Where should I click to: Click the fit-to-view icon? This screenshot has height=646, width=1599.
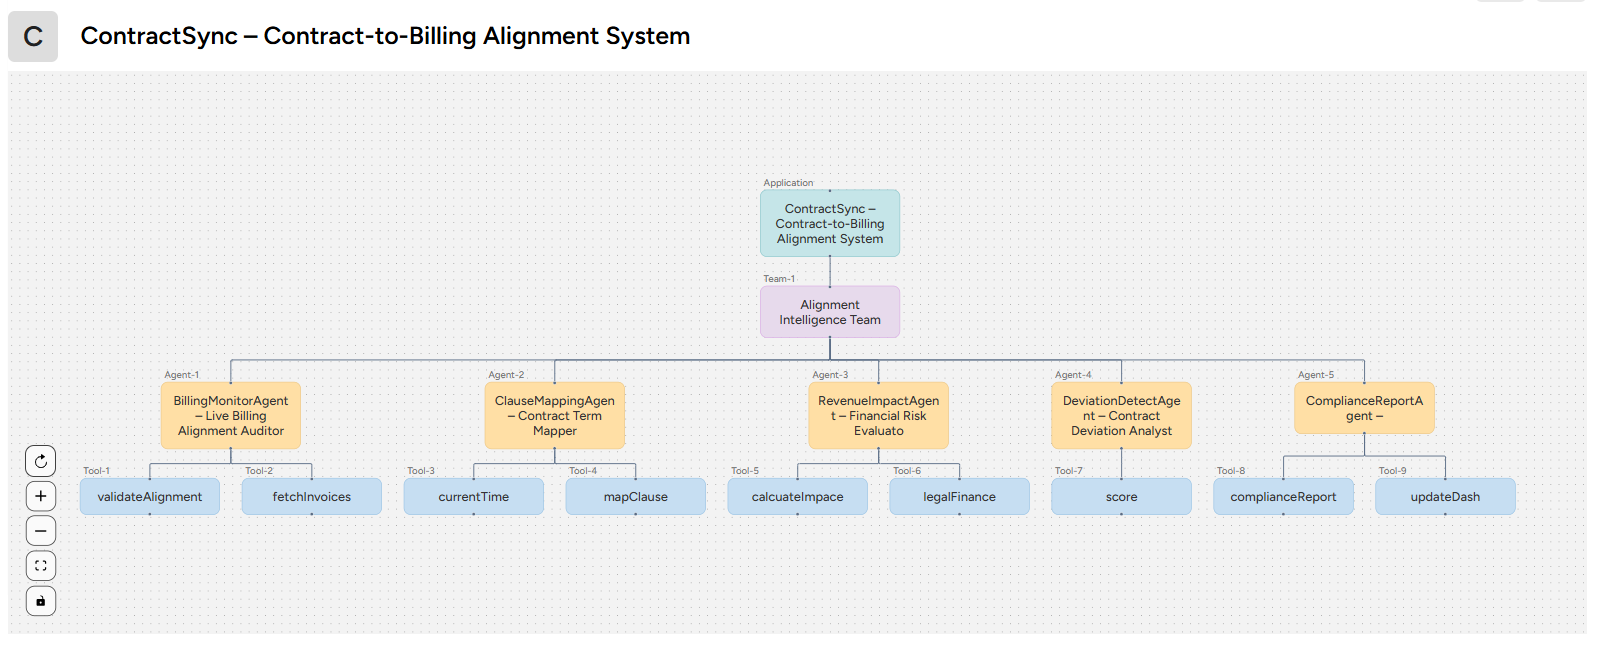[41, 566]
